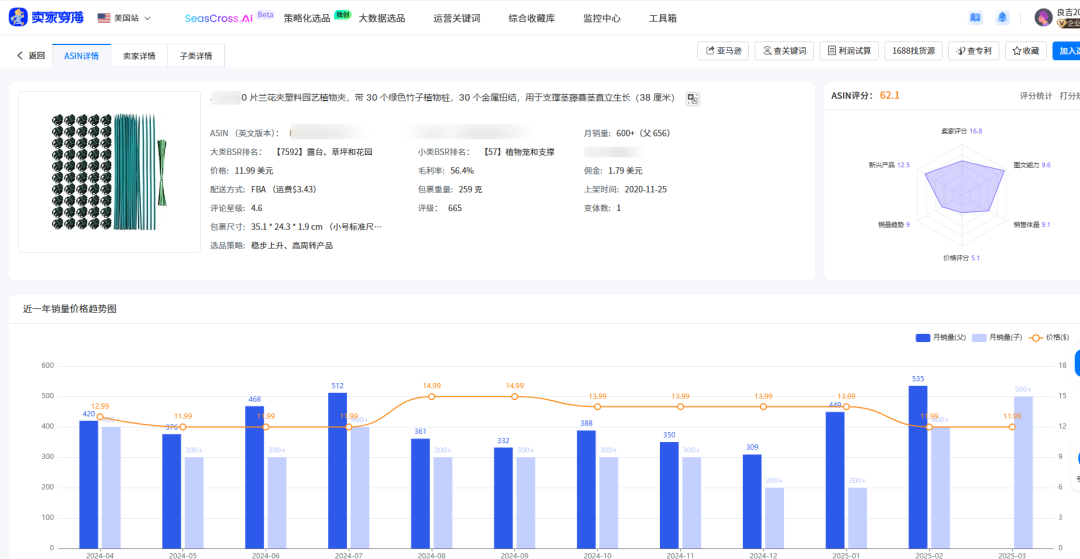1080x559 pixels.
Task: Open the 工具箱 menu
Action: pos(663,18)
